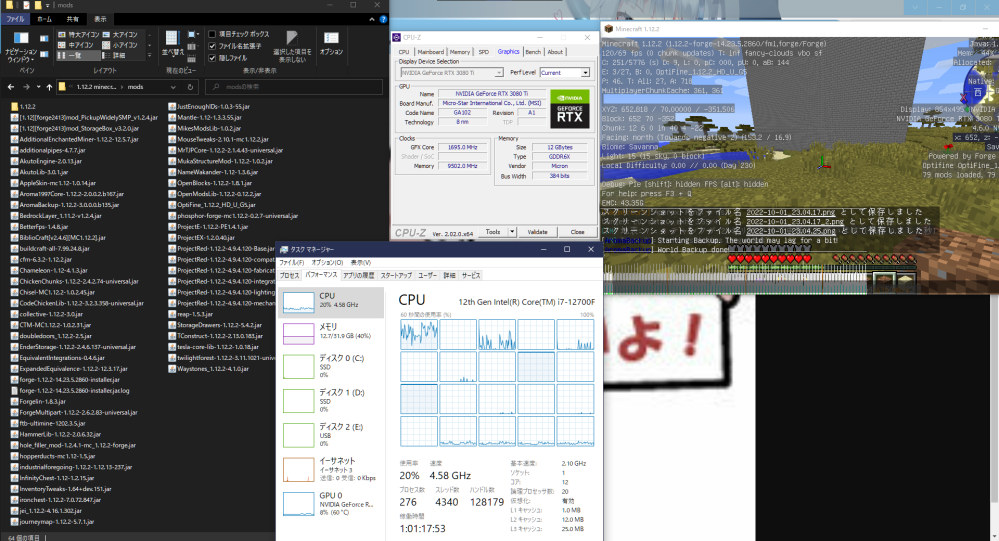
Task: Click the NVIDIA GeForce RTX logo in CPU-Z
Action: [569, 108]
